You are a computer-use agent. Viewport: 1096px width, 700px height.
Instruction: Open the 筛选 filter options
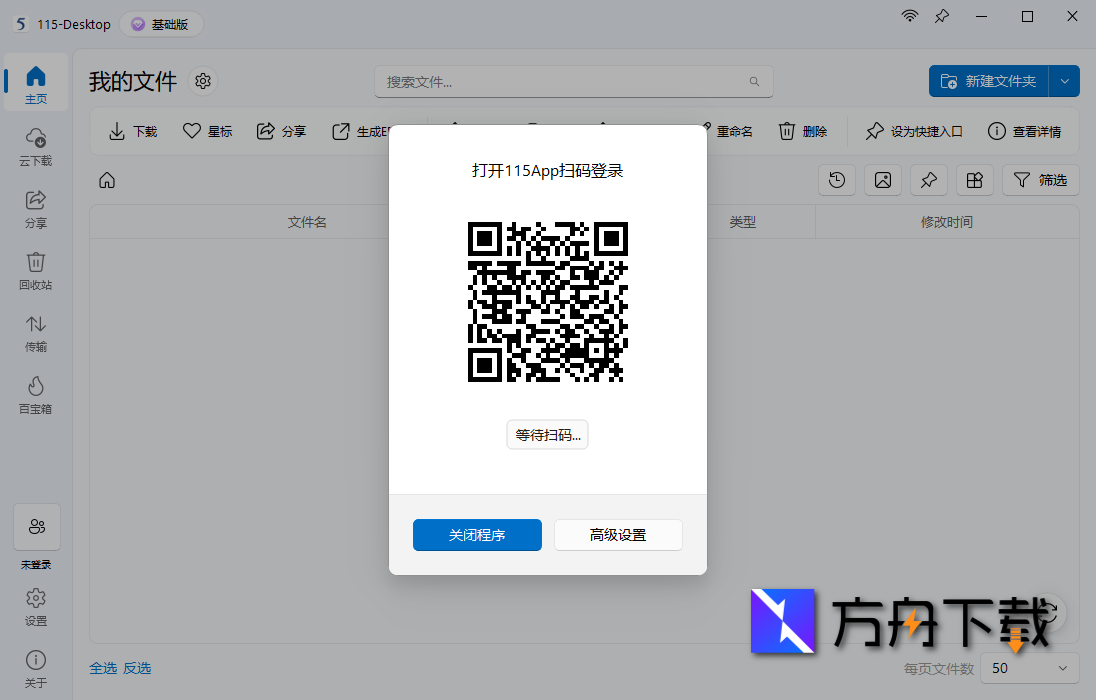point(1040,180)
